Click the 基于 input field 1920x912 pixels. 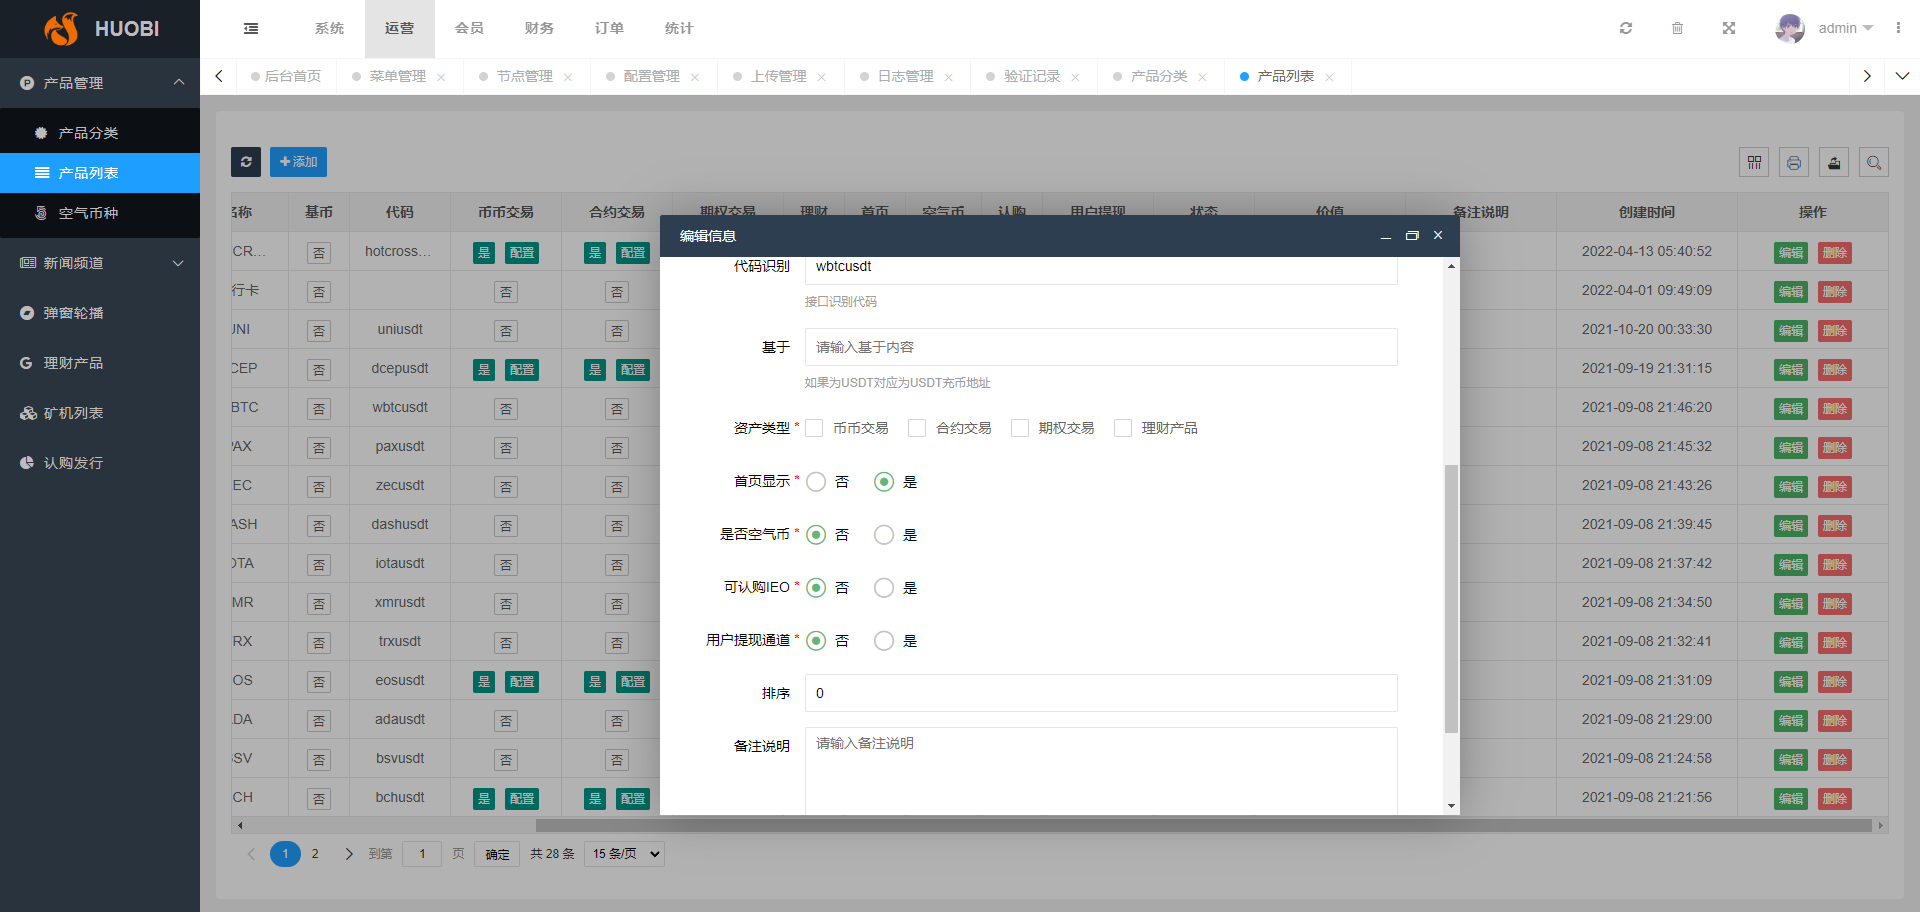click(1100, 347)
